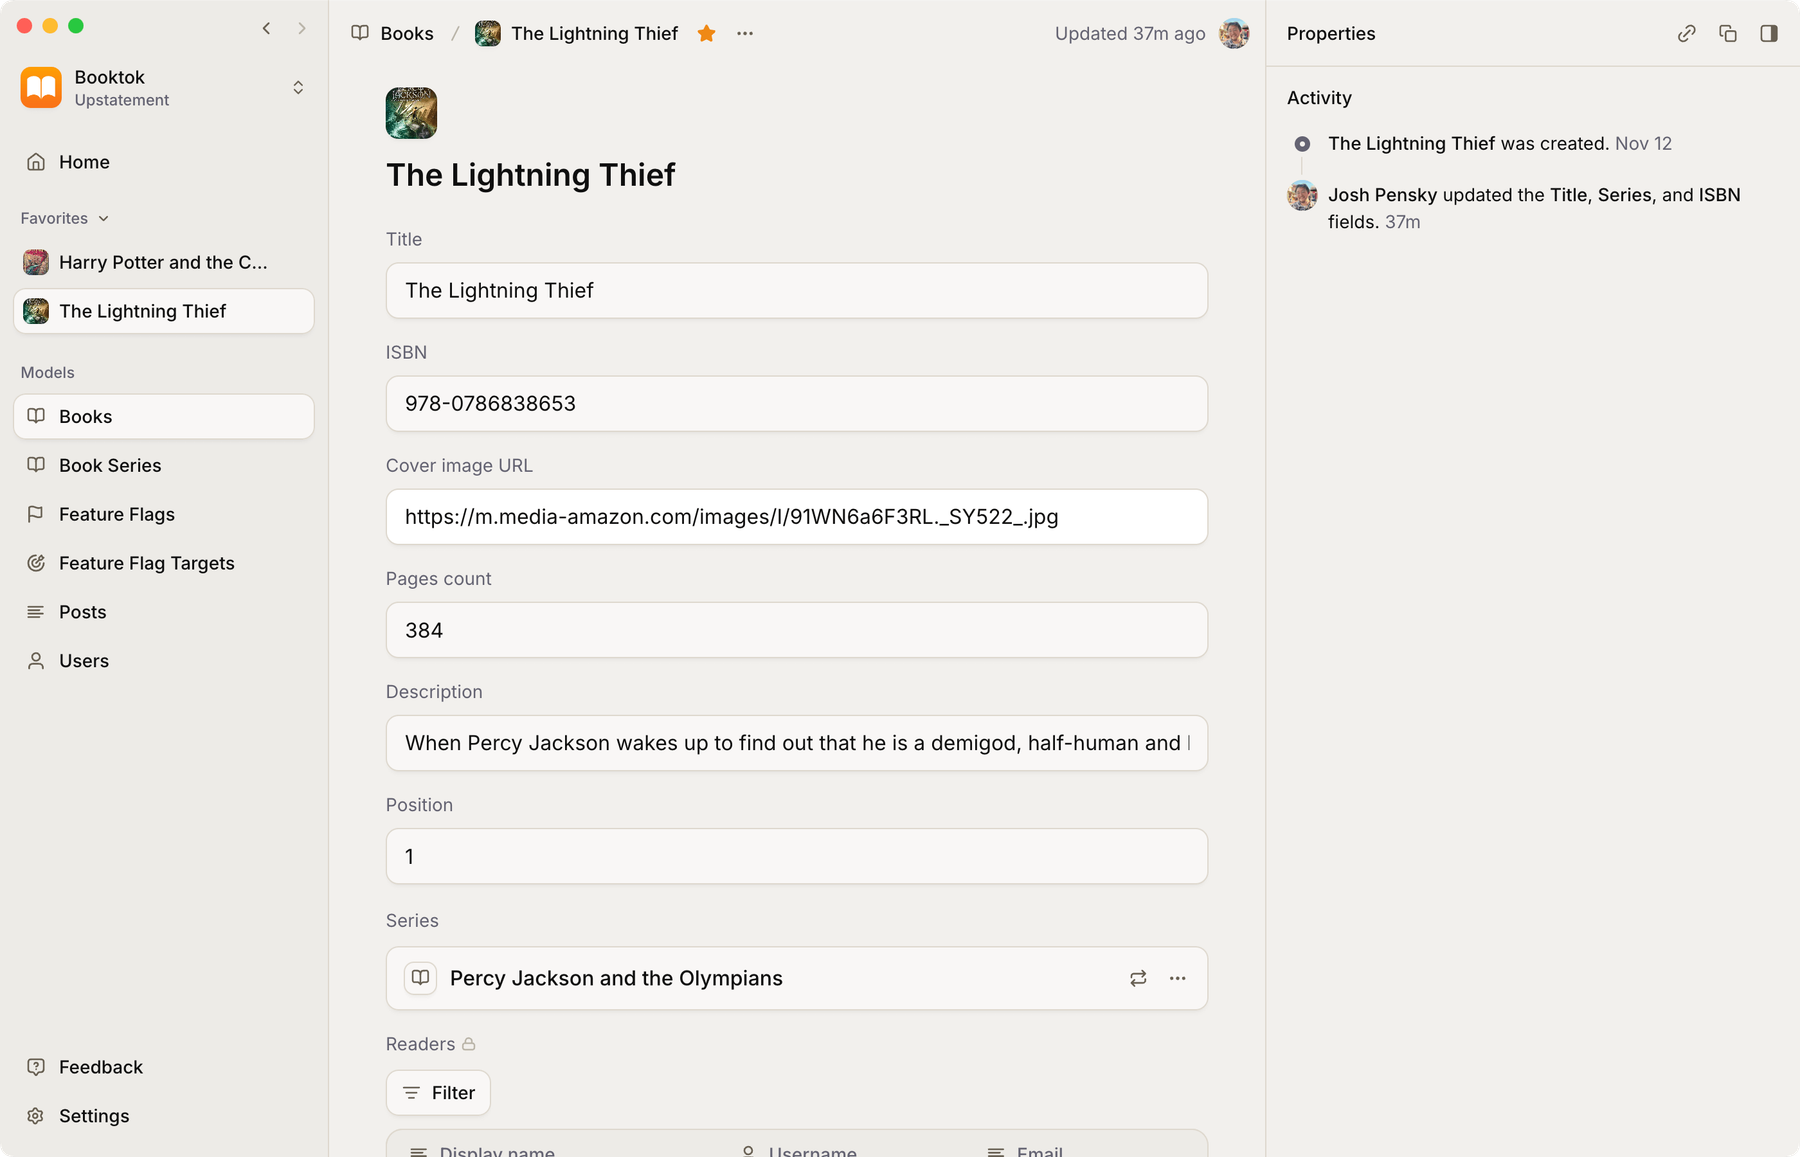
Task: Unfavorite The Lightning Thief via star icon
Action: [706, 33]
